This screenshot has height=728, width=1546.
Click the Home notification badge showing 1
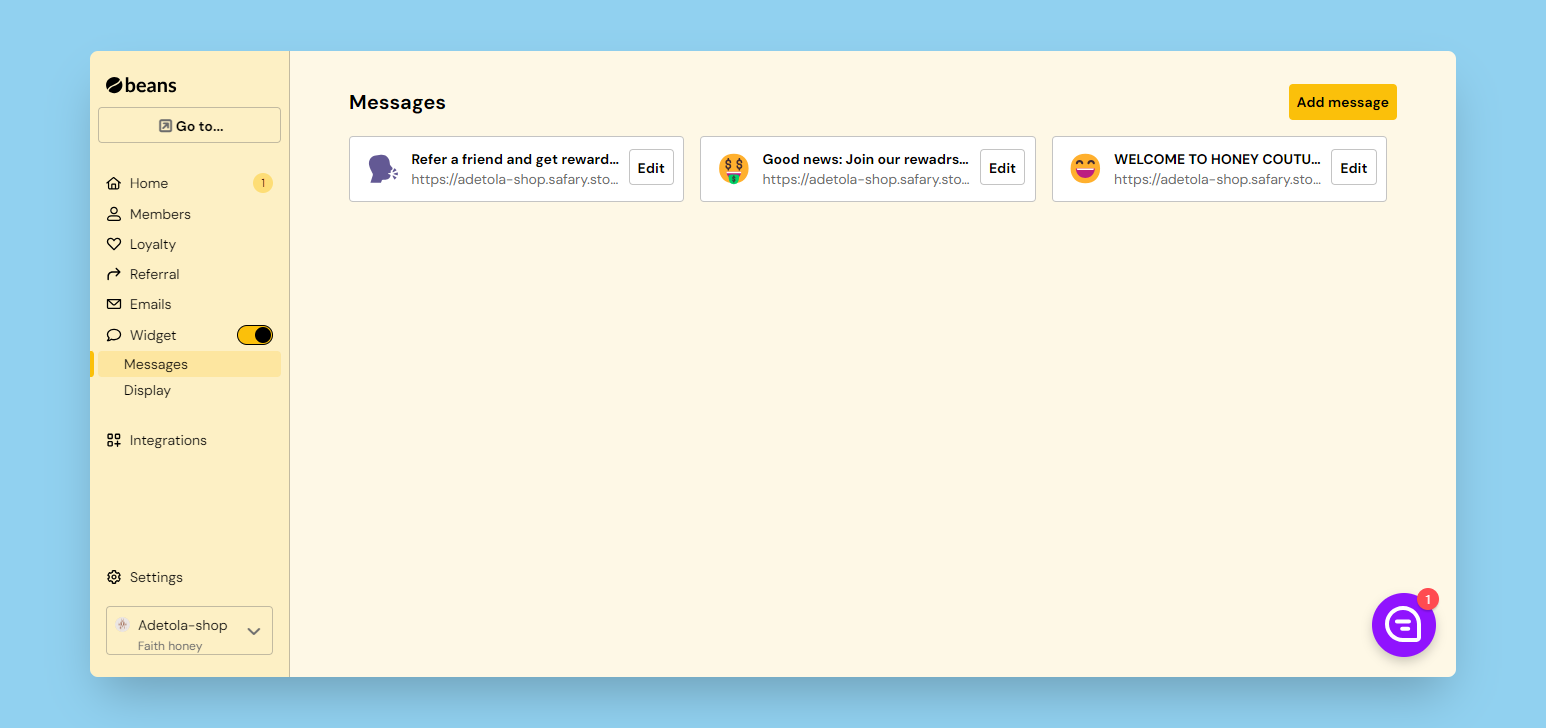[x=262, y=183]
